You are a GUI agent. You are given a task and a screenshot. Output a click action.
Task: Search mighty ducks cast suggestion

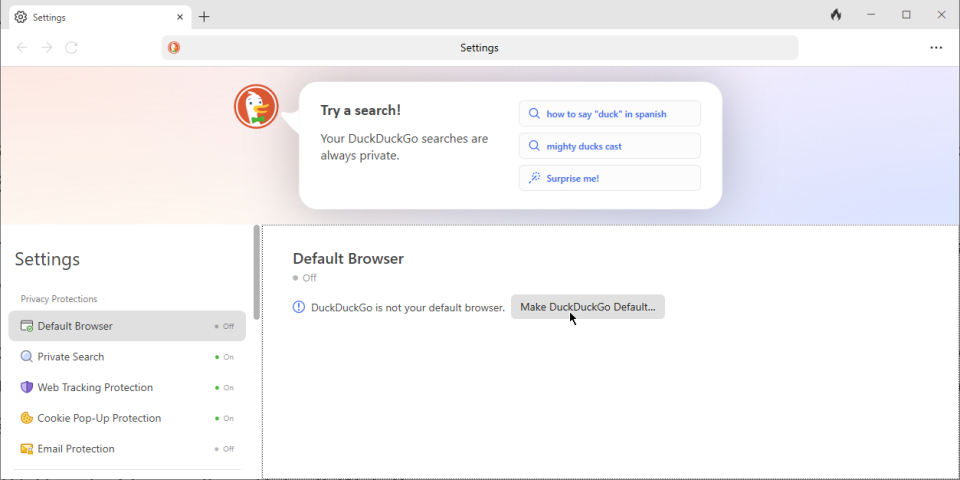click(x=609, y=146)
